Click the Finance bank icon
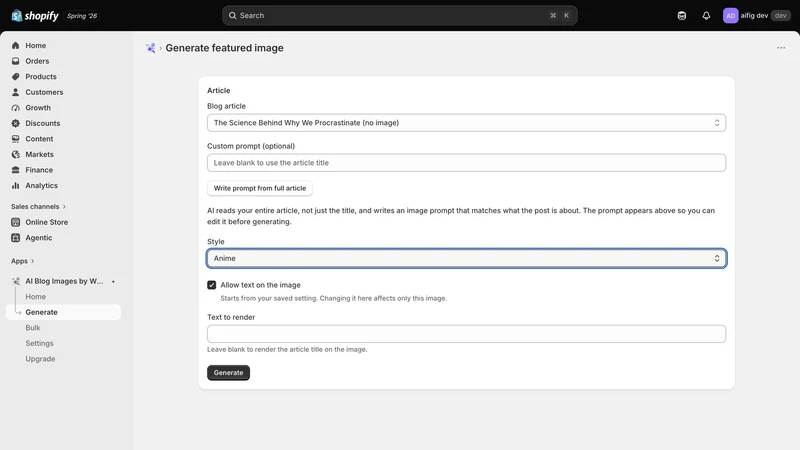 click(x=15, y=170)
